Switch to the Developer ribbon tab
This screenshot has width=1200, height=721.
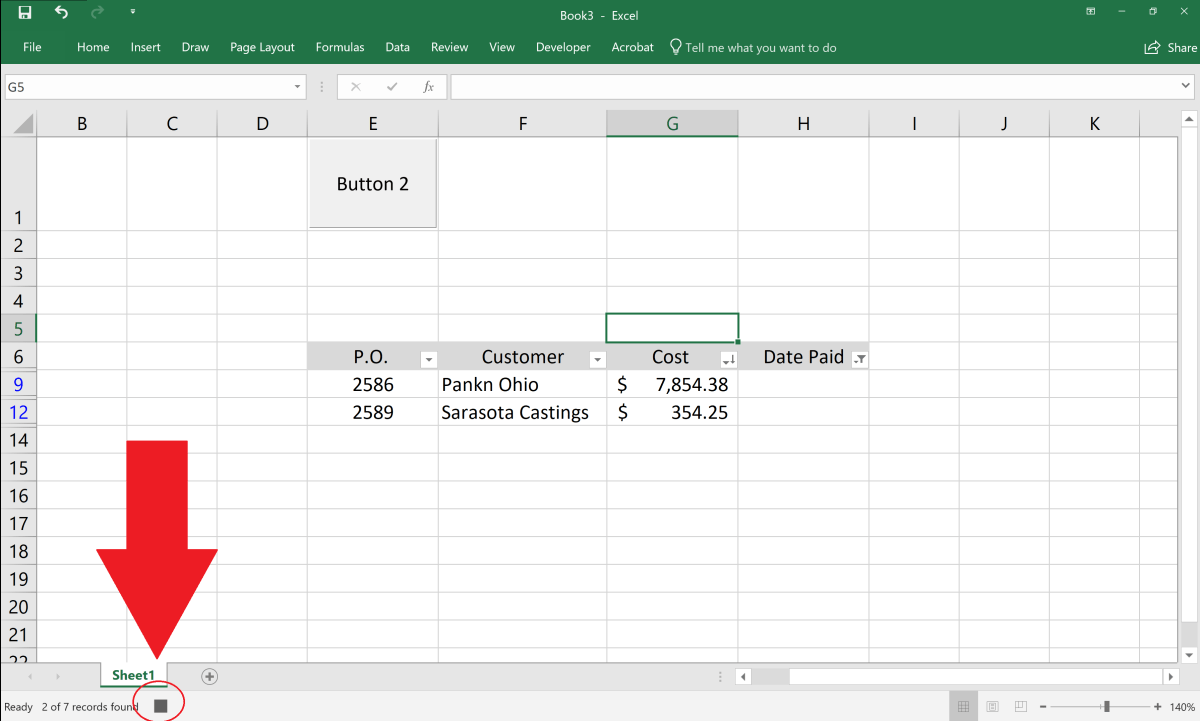point(562,46)
